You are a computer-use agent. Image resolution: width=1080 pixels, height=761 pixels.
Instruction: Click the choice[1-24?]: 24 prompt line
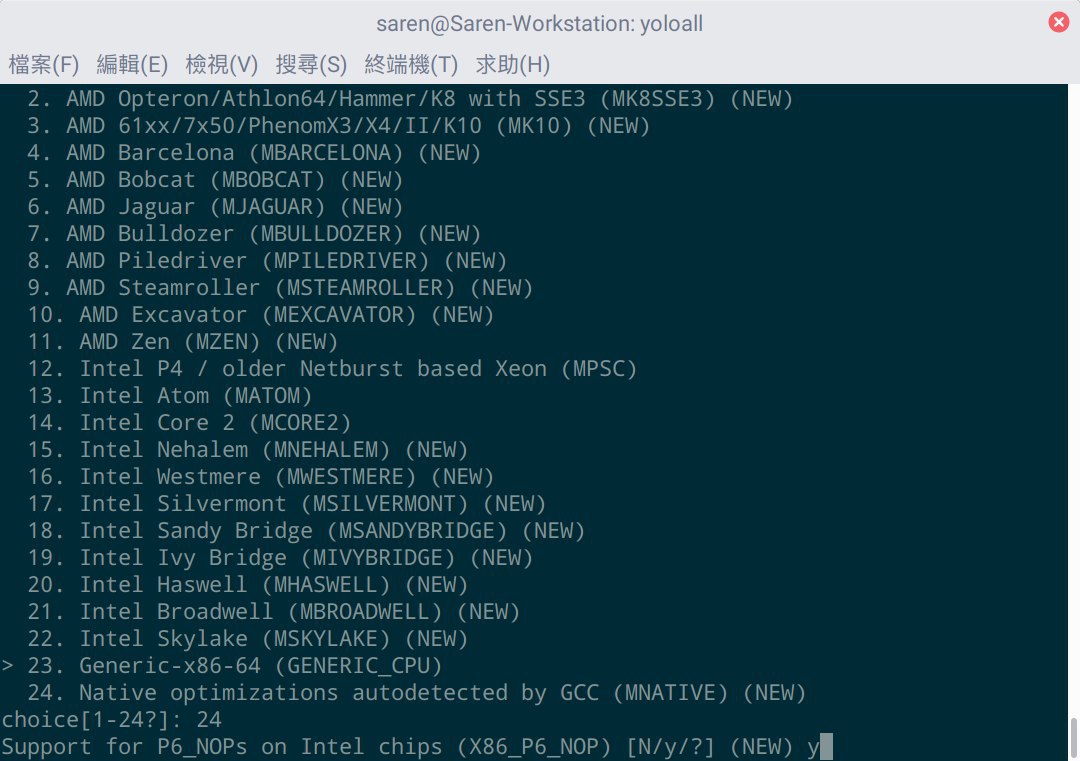(112, 720)
